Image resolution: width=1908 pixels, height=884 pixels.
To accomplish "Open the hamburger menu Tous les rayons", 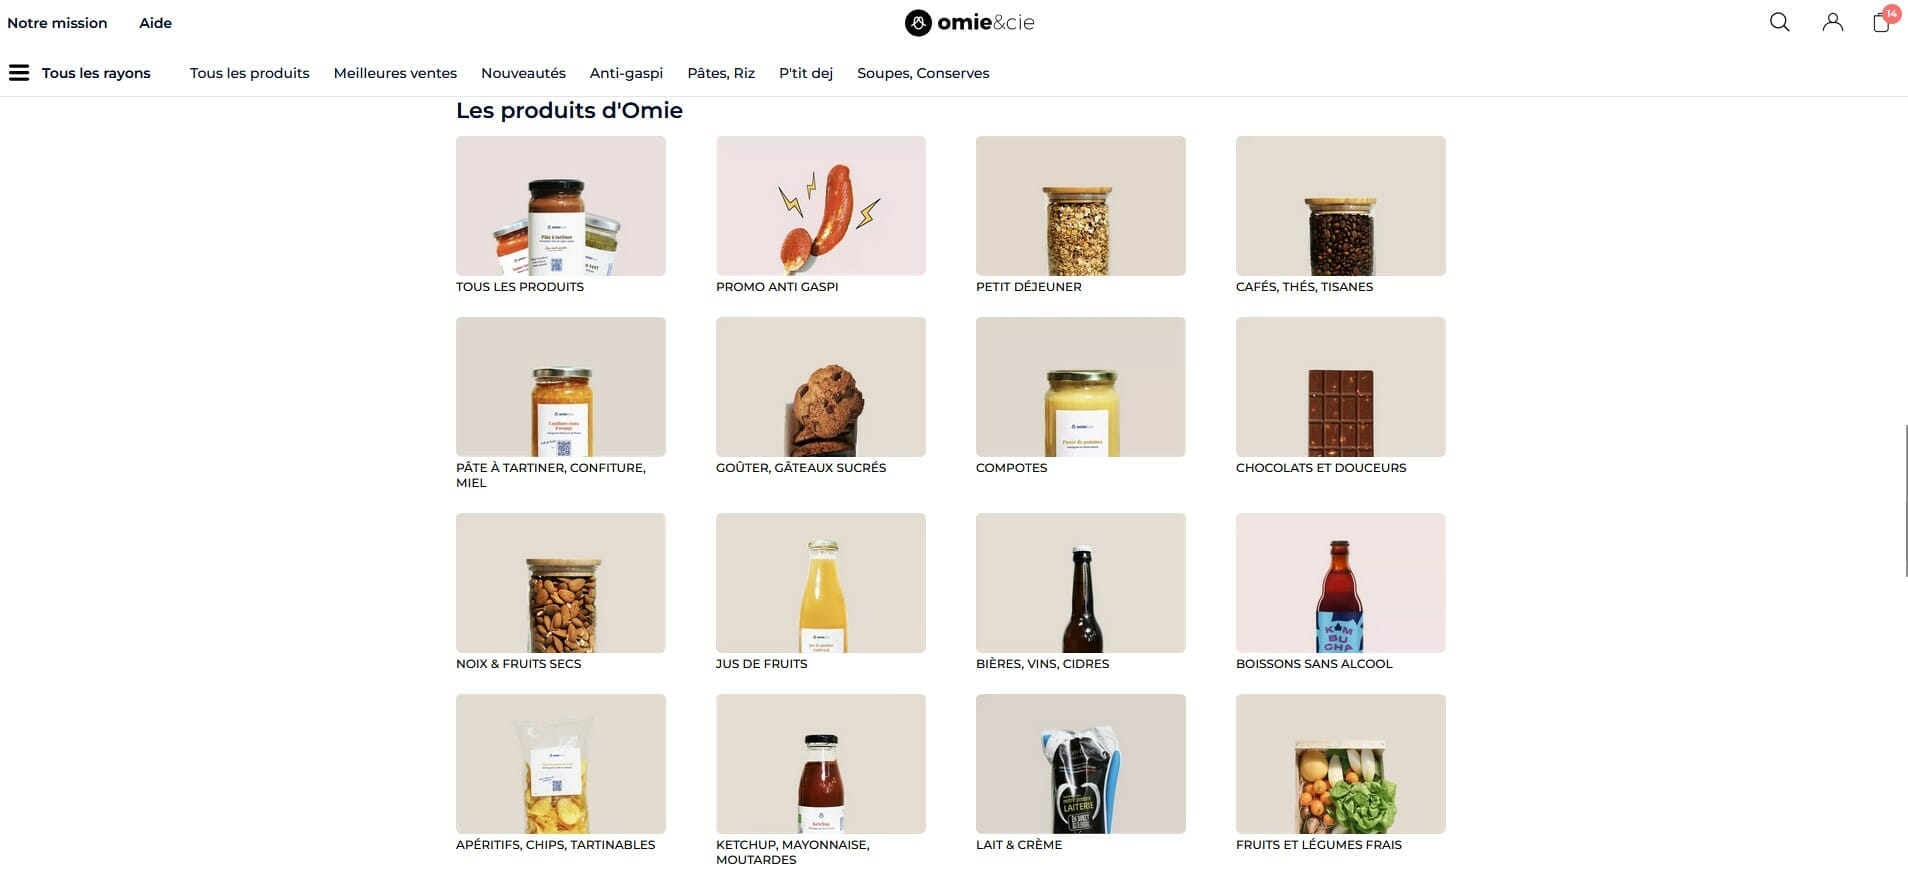I will tap(80, 73).
